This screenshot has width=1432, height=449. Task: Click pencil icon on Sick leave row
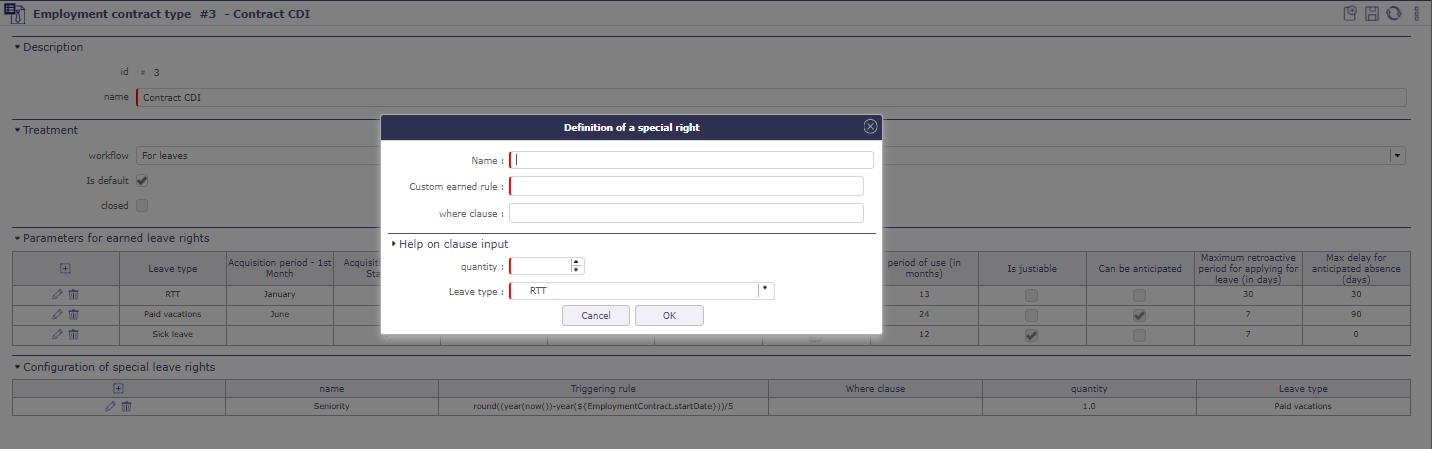click(57, 334)
